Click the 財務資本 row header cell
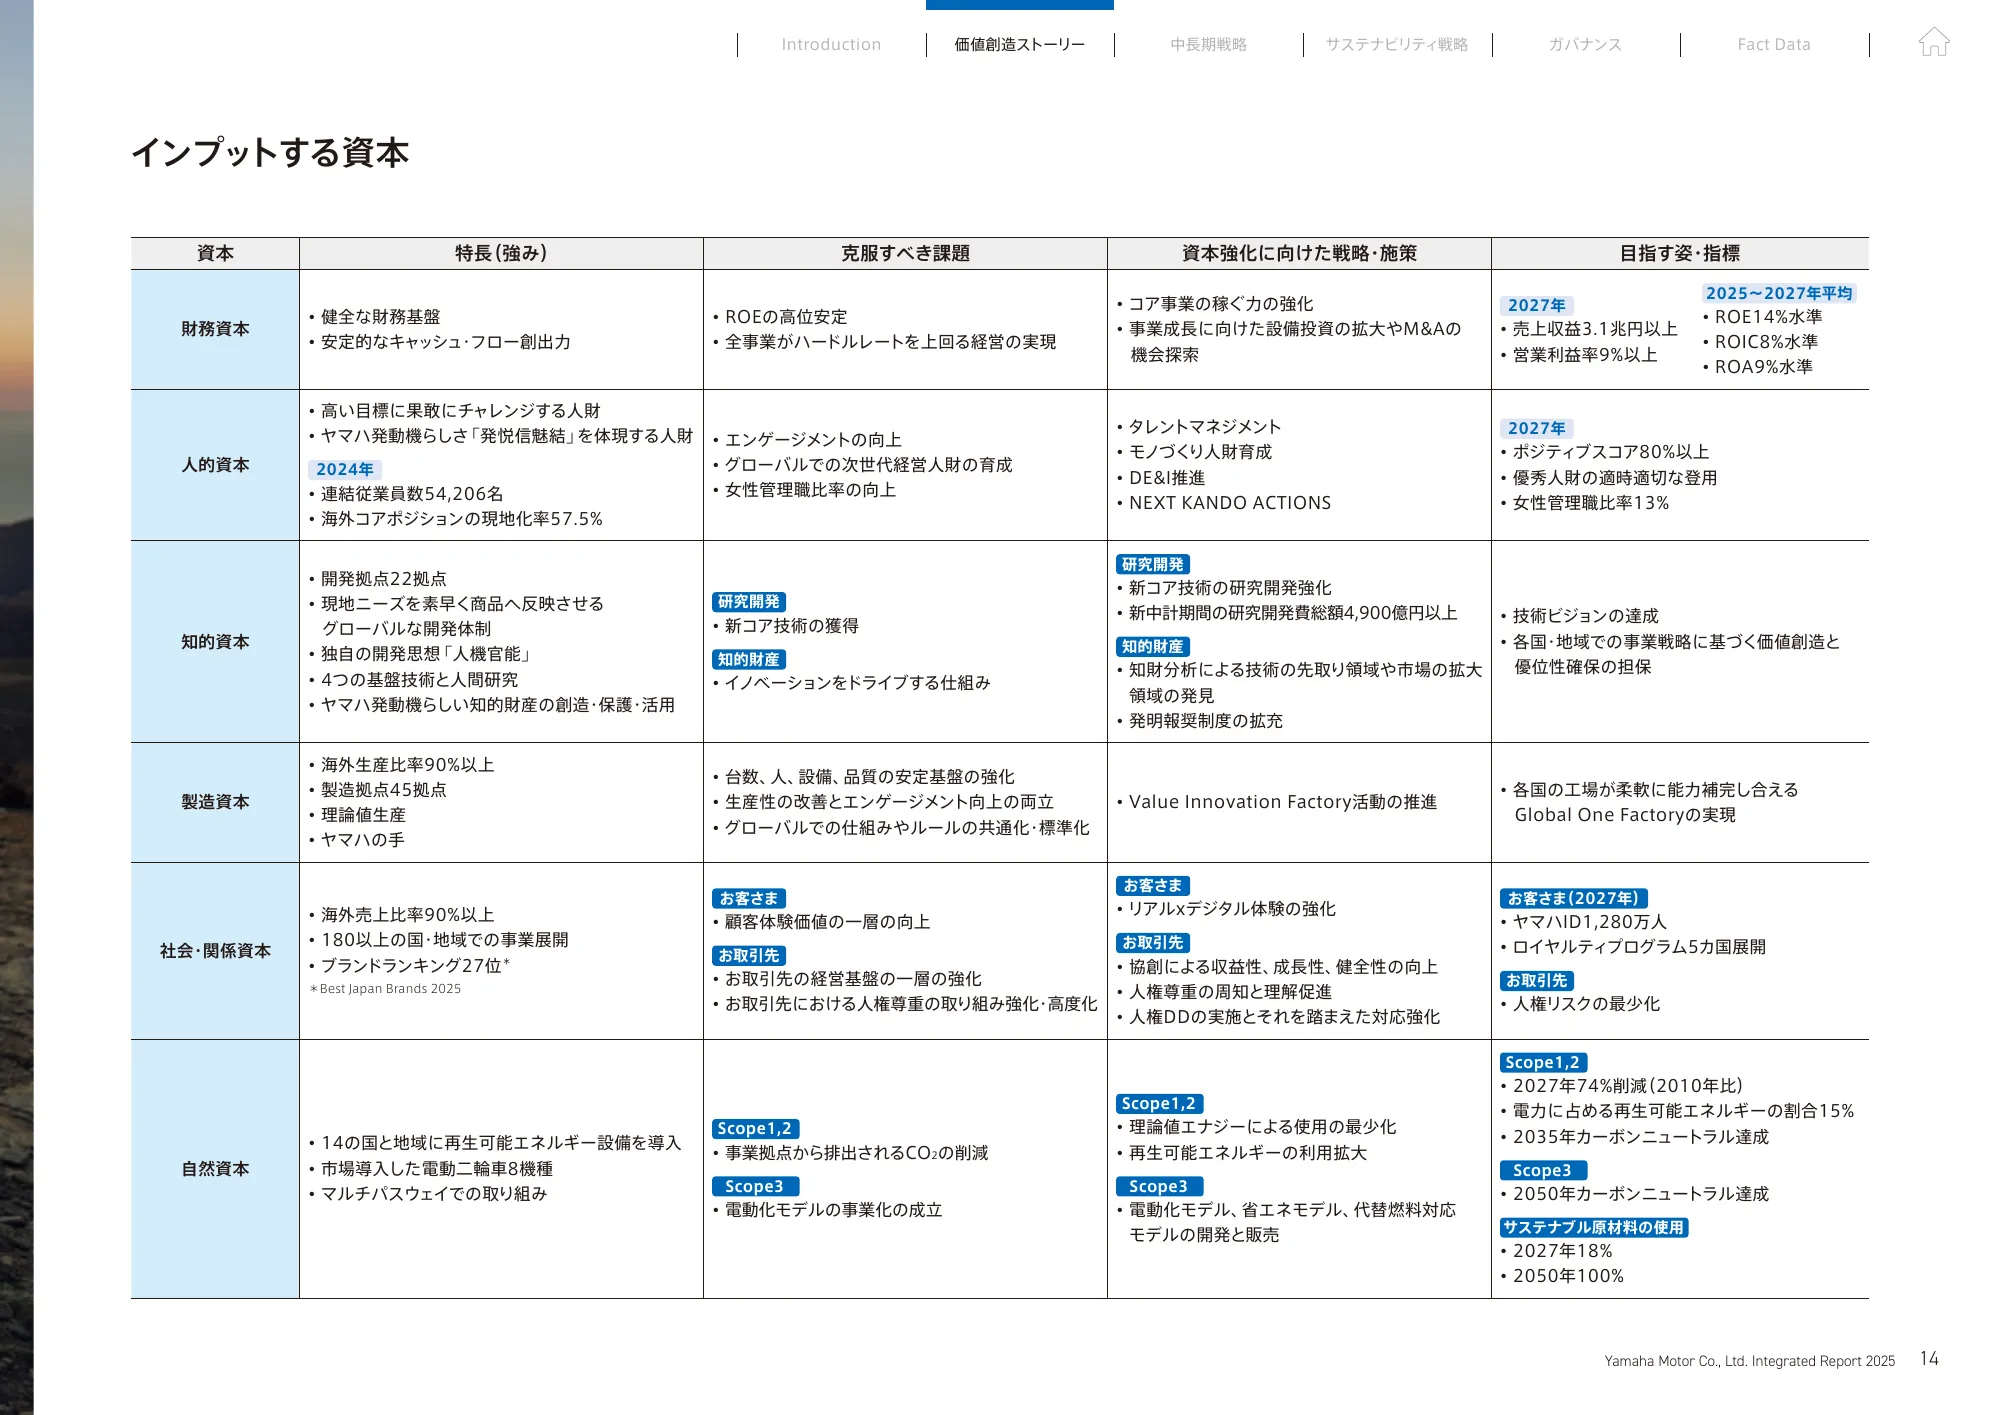Screen dimensions: 2000x1415 [x=213, y=328]
